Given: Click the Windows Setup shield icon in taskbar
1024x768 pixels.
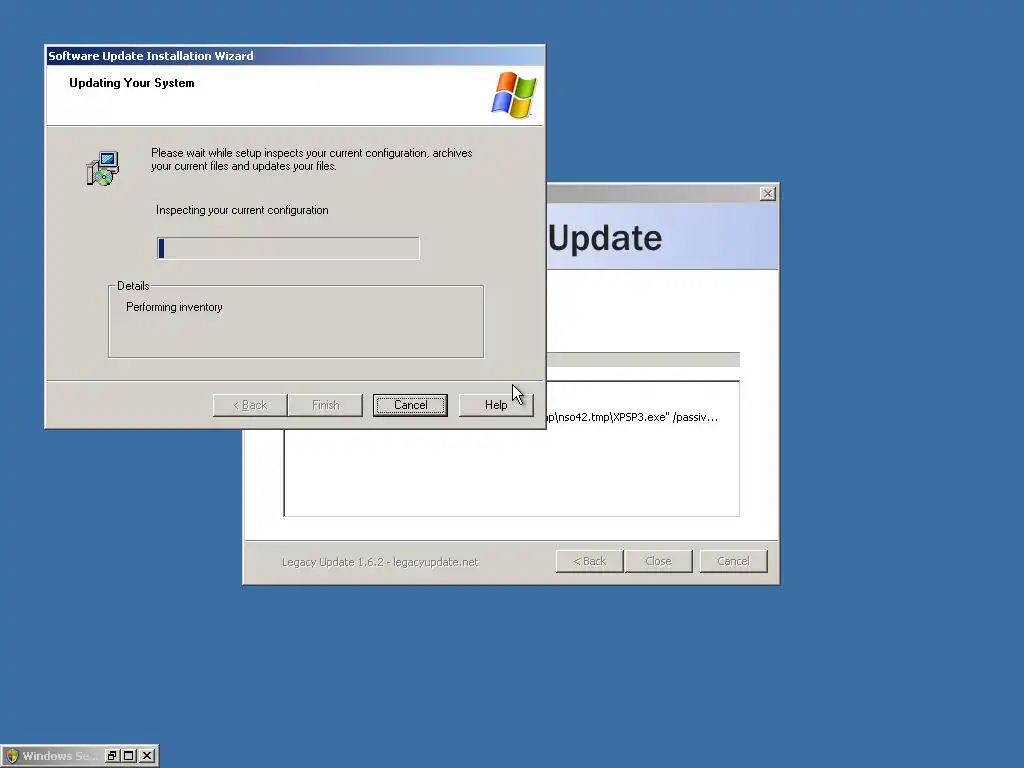Looking at the screenshot, I should [x=12, y=756].
